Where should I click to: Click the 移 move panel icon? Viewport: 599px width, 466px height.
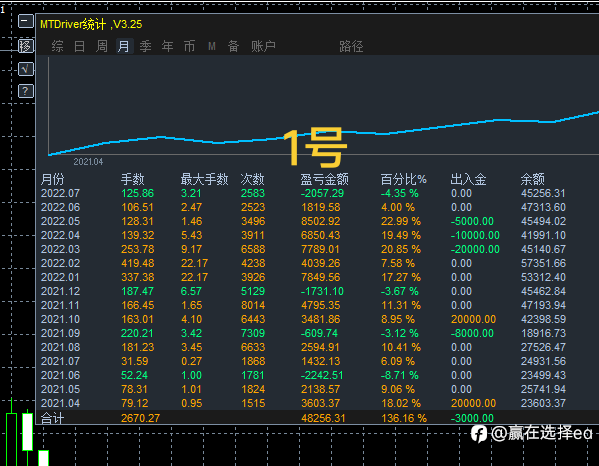(26, 46)
